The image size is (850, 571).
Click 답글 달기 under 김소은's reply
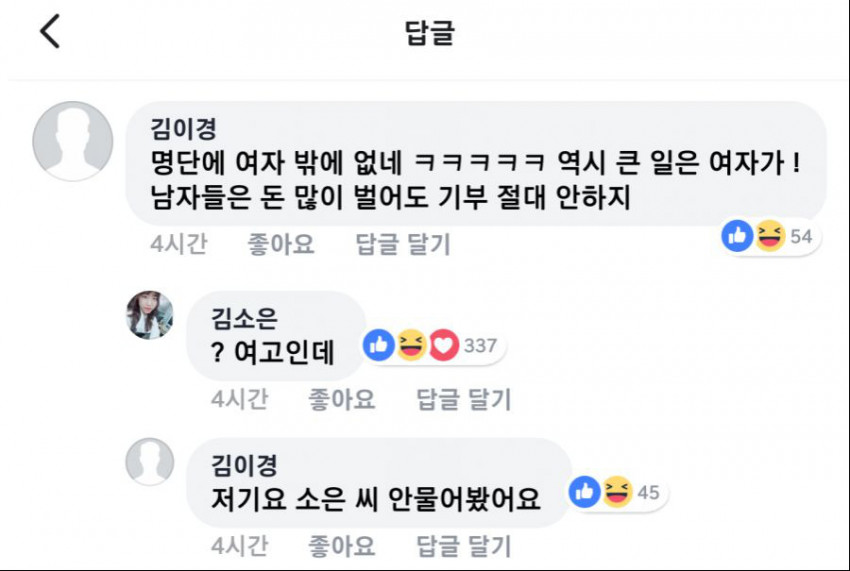tap(463, 400)
